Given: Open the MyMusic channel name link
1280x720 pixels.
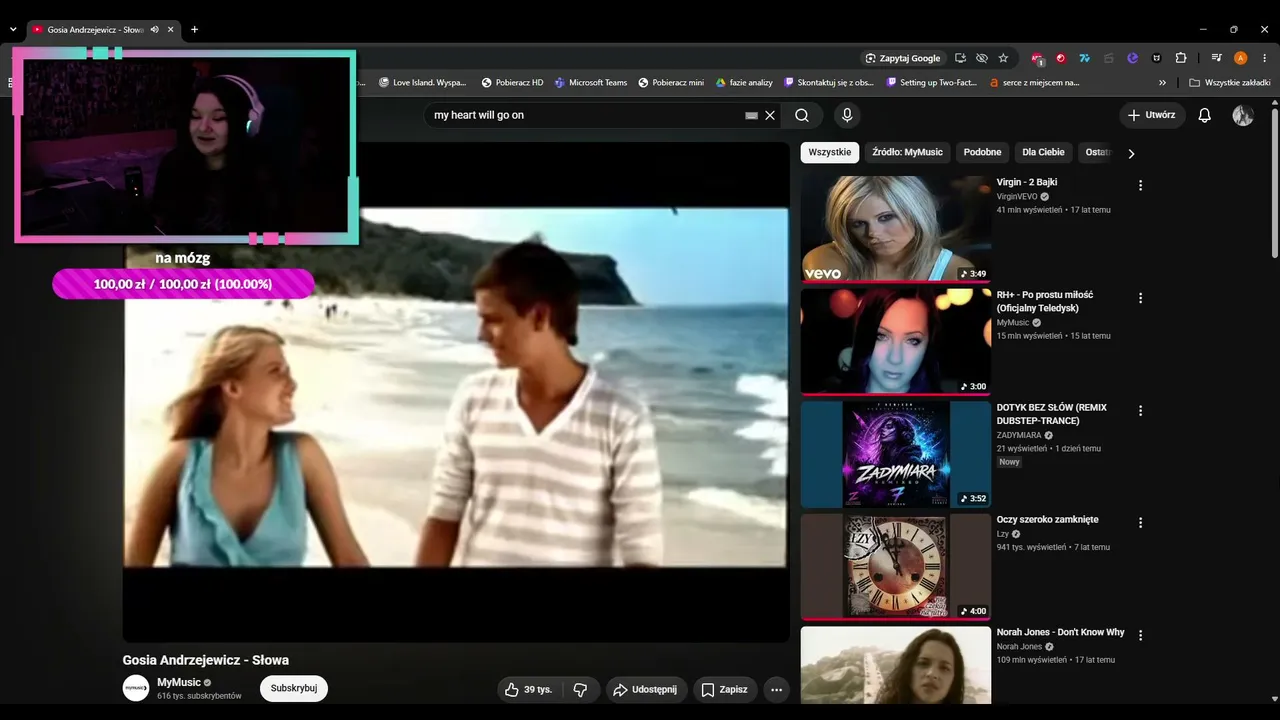Looking at the screenshot, I should (179, 682).
